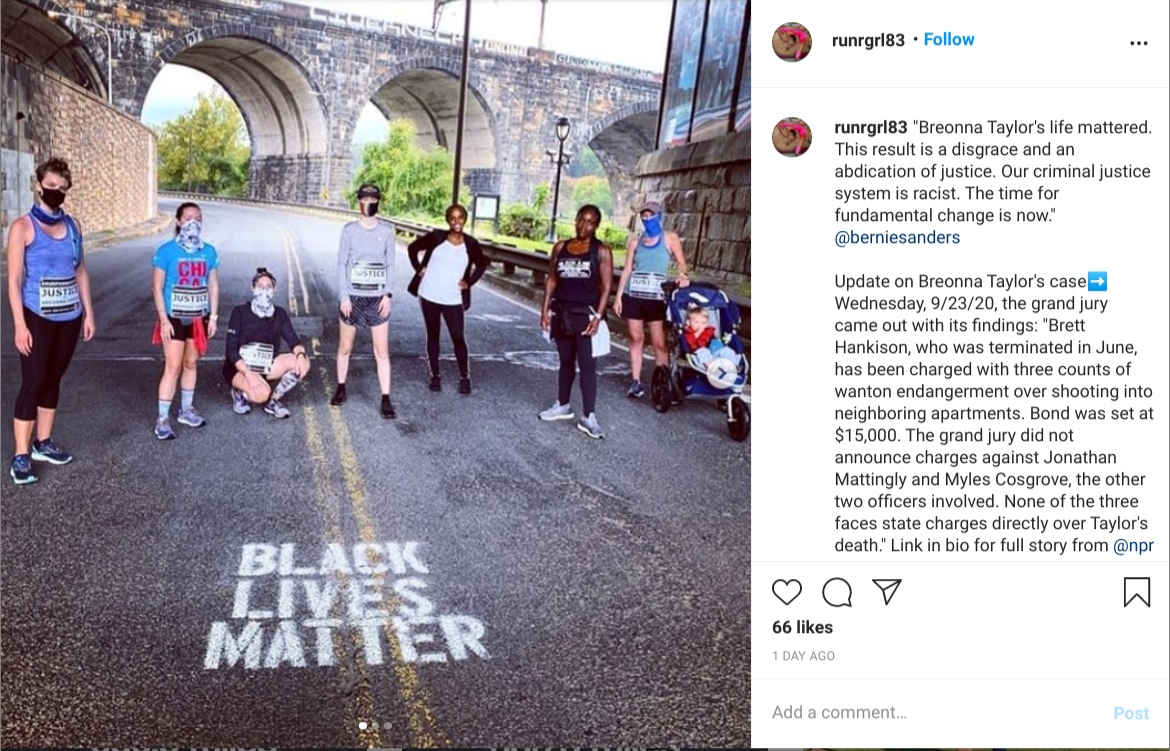
Task: Select the second carousel dot indicator
Action: click(x=375, y=725)
